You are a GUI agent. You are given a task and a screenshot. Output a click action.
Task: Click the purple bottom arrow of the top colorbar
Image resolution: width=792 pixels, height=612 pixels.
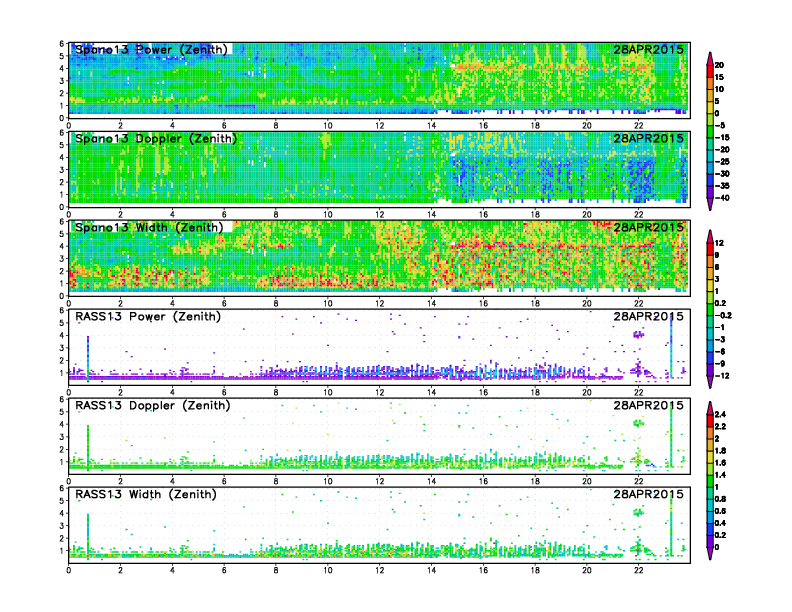[709, 203]
